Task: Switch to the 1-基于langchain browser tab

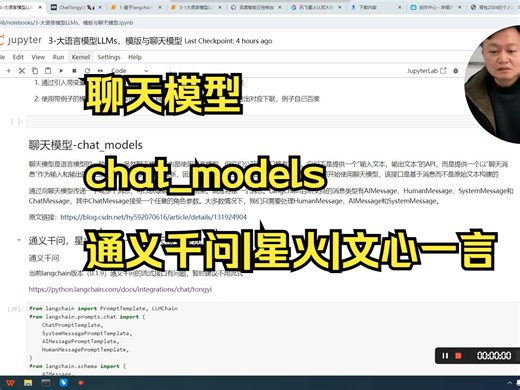Action: pos(135,7)
